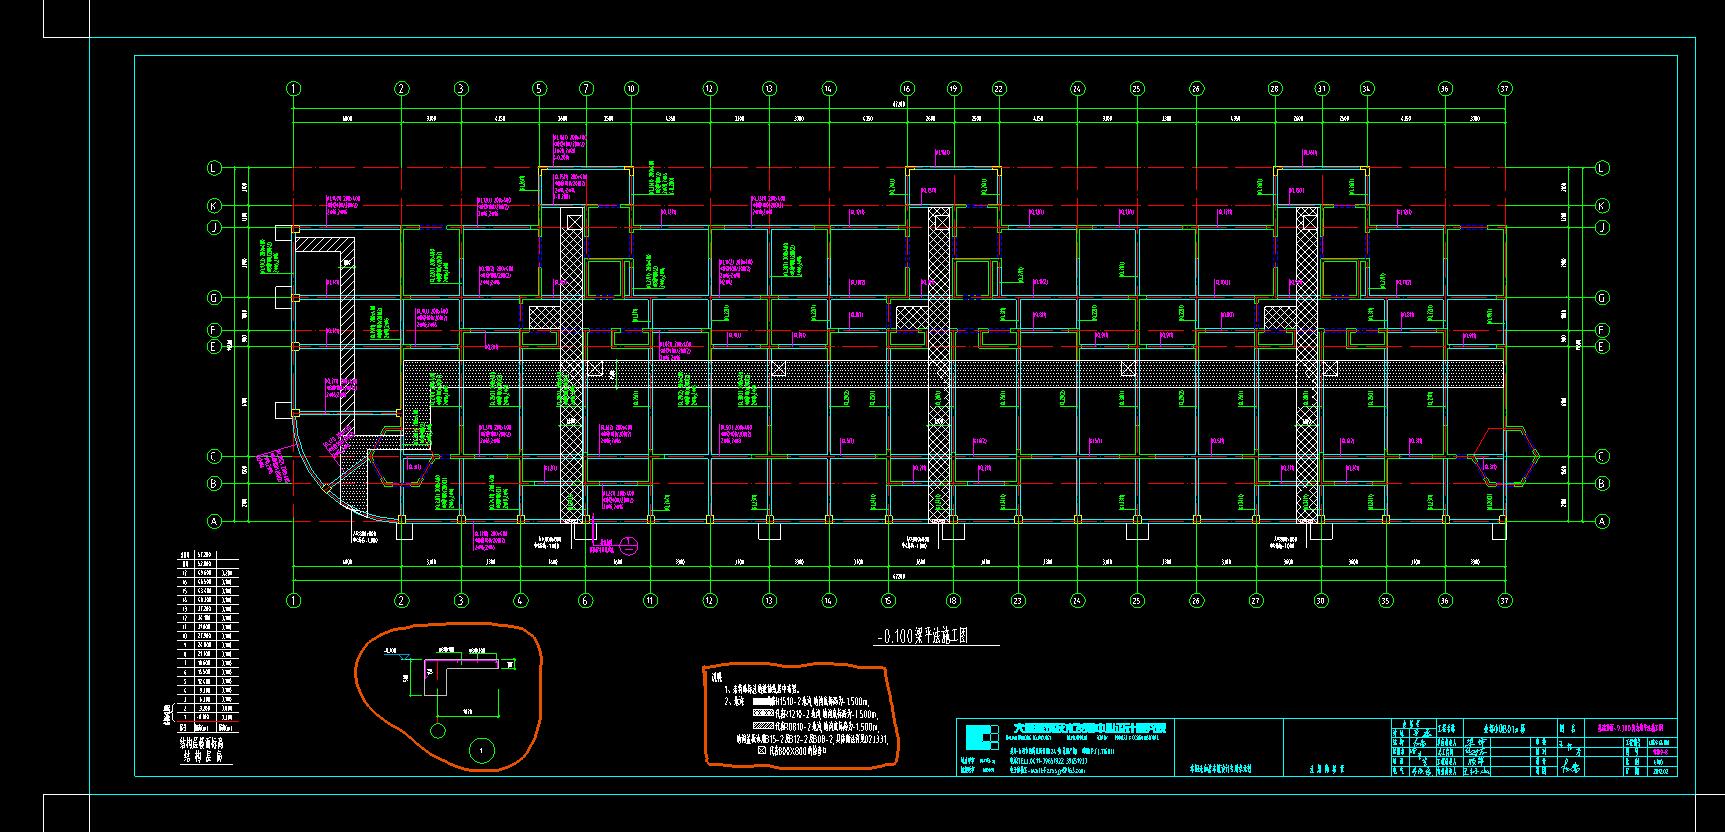Pick the bottom-row grid axis bubble 6

[x=585, y=601]
